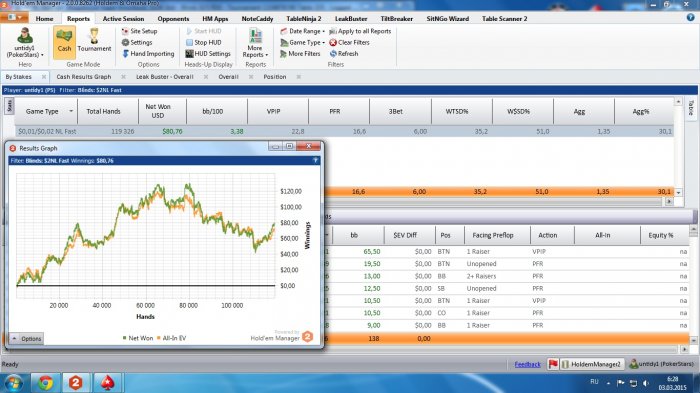
Task: Open the LeakBuster tab
Action: pyautogui.click(x=351, y=19)
